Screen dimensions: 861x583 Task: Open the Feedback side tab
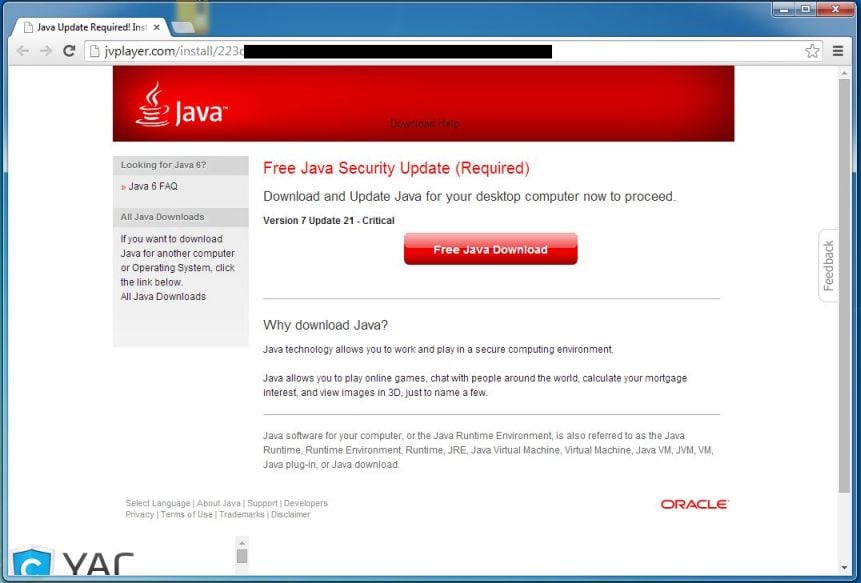[x=829, y=265]
